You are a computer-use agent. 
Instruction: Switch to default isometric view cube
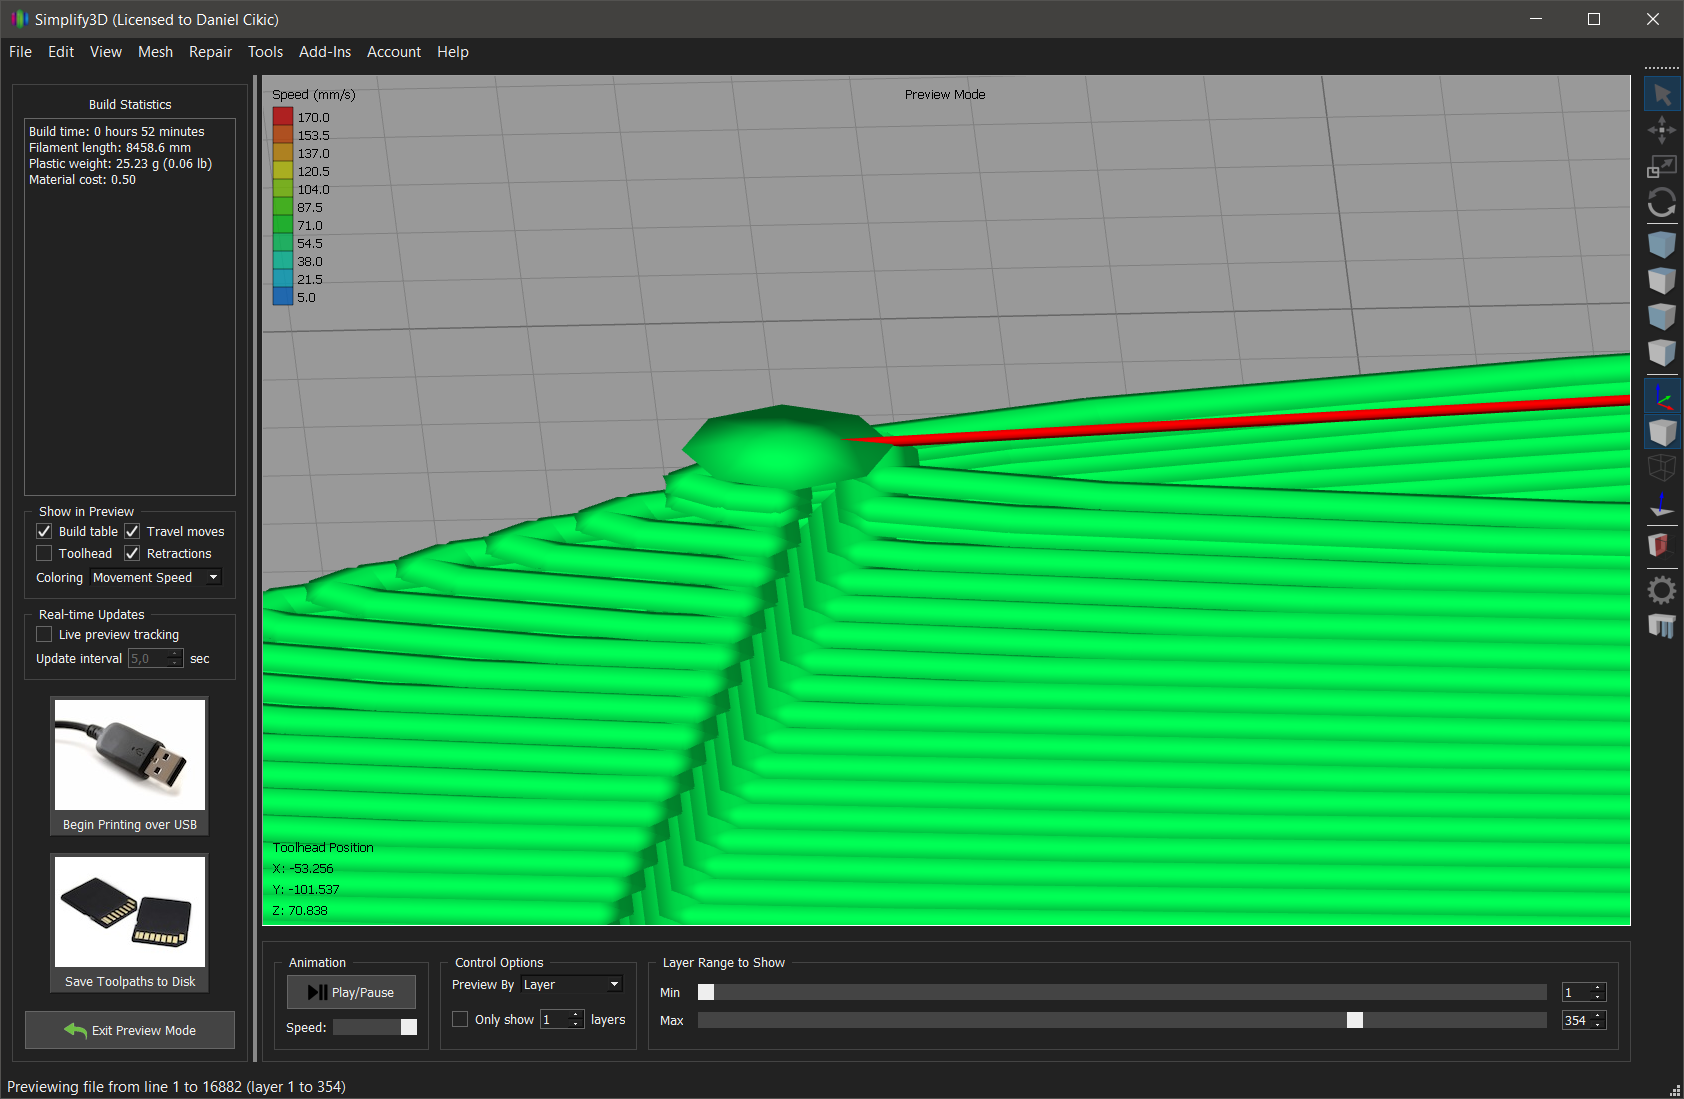click(x=1662, y=244)
